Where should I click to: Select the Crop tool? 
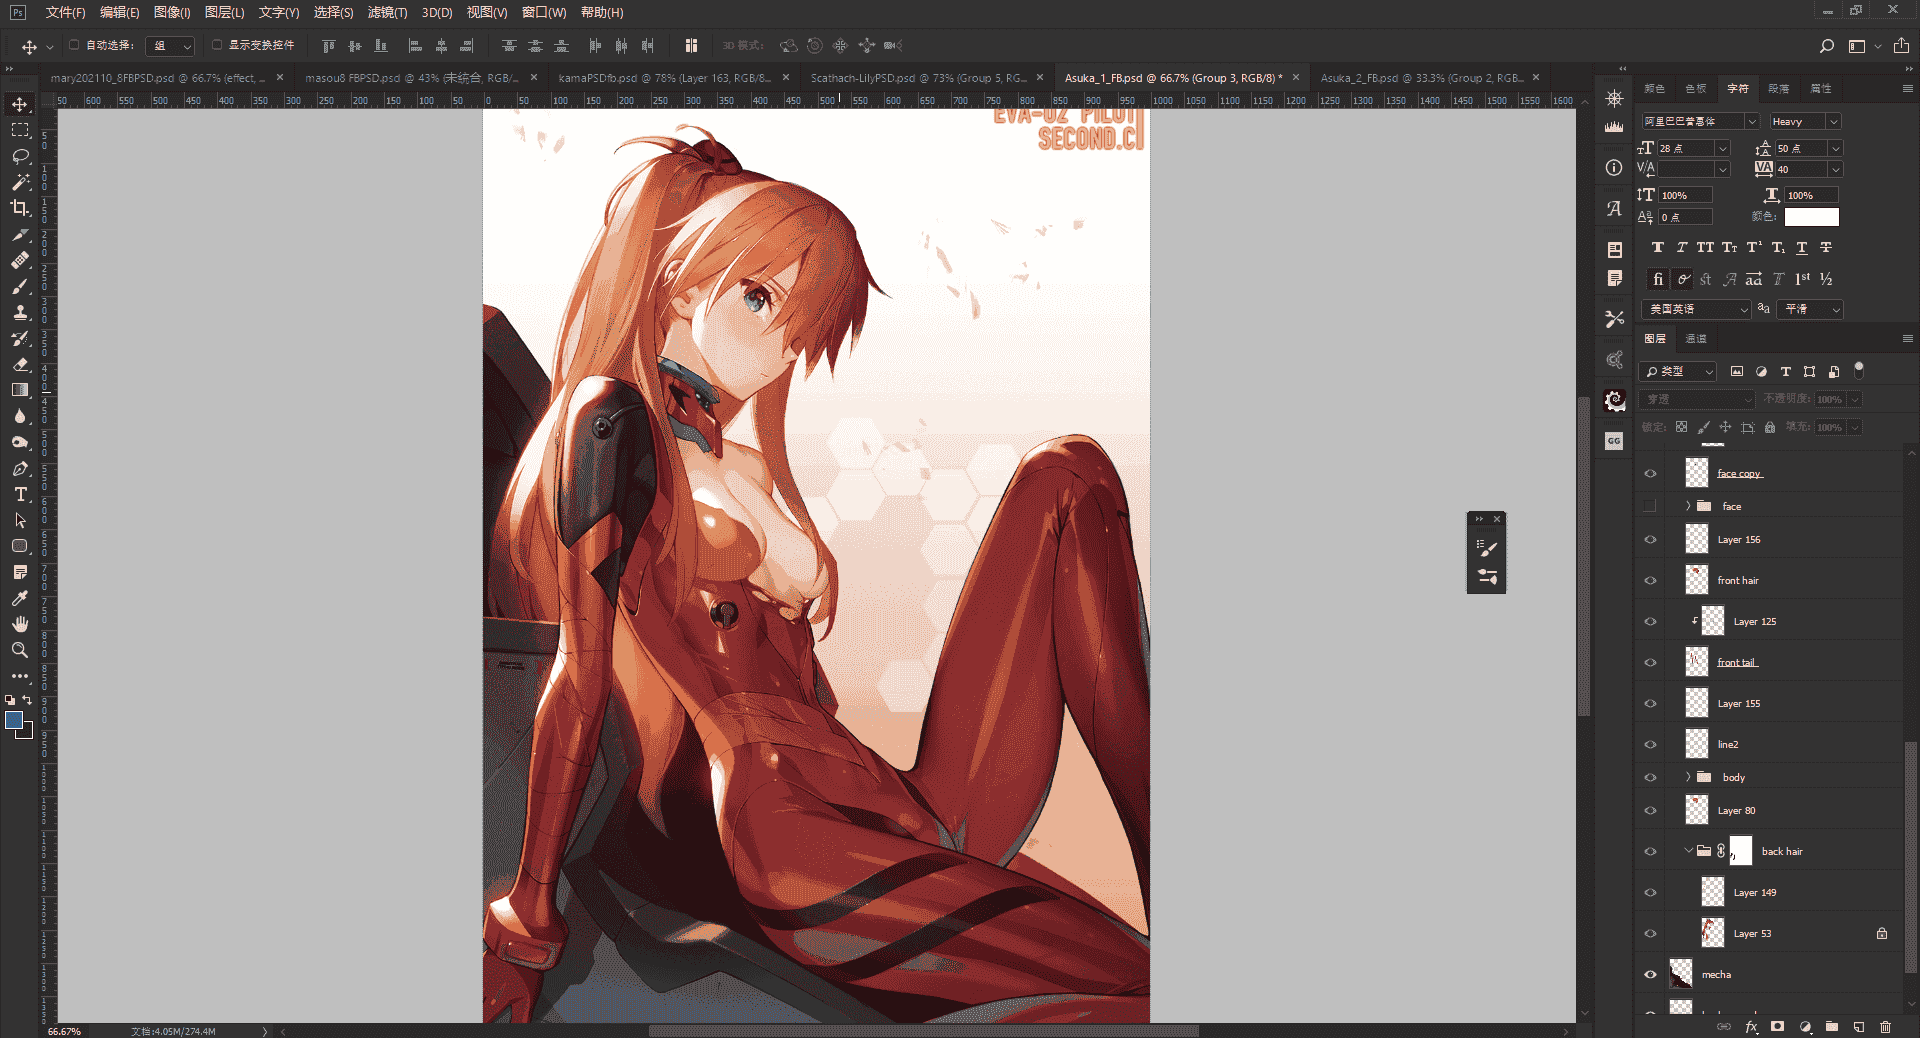20,208
